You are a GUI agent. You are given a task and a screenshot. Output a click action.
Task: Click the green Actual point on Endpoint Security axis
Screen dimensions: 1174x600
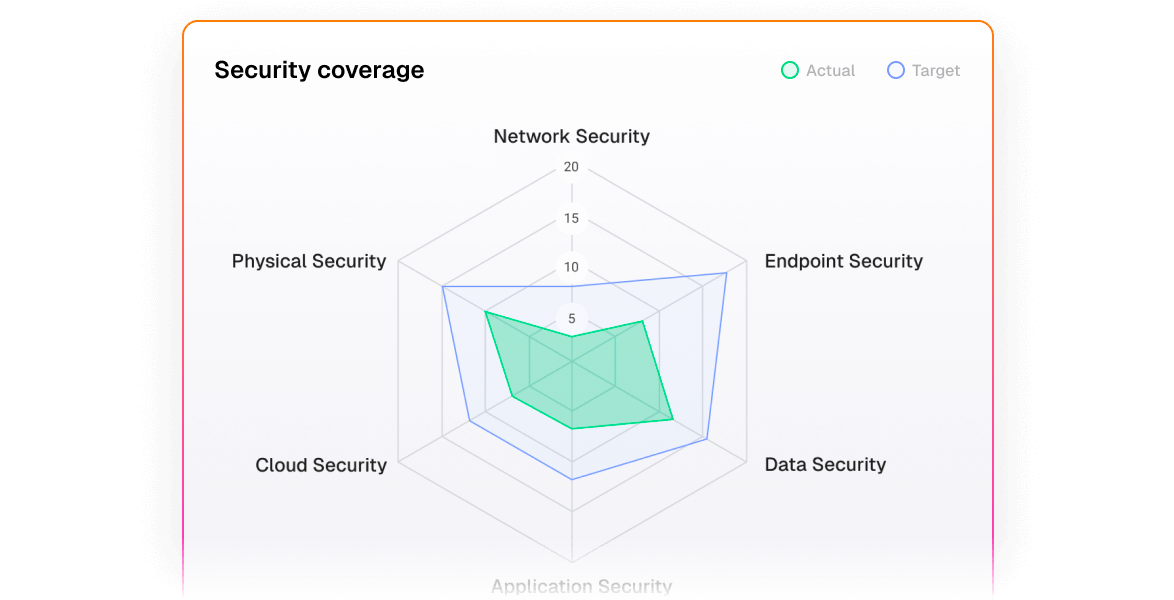coord(642,321)
